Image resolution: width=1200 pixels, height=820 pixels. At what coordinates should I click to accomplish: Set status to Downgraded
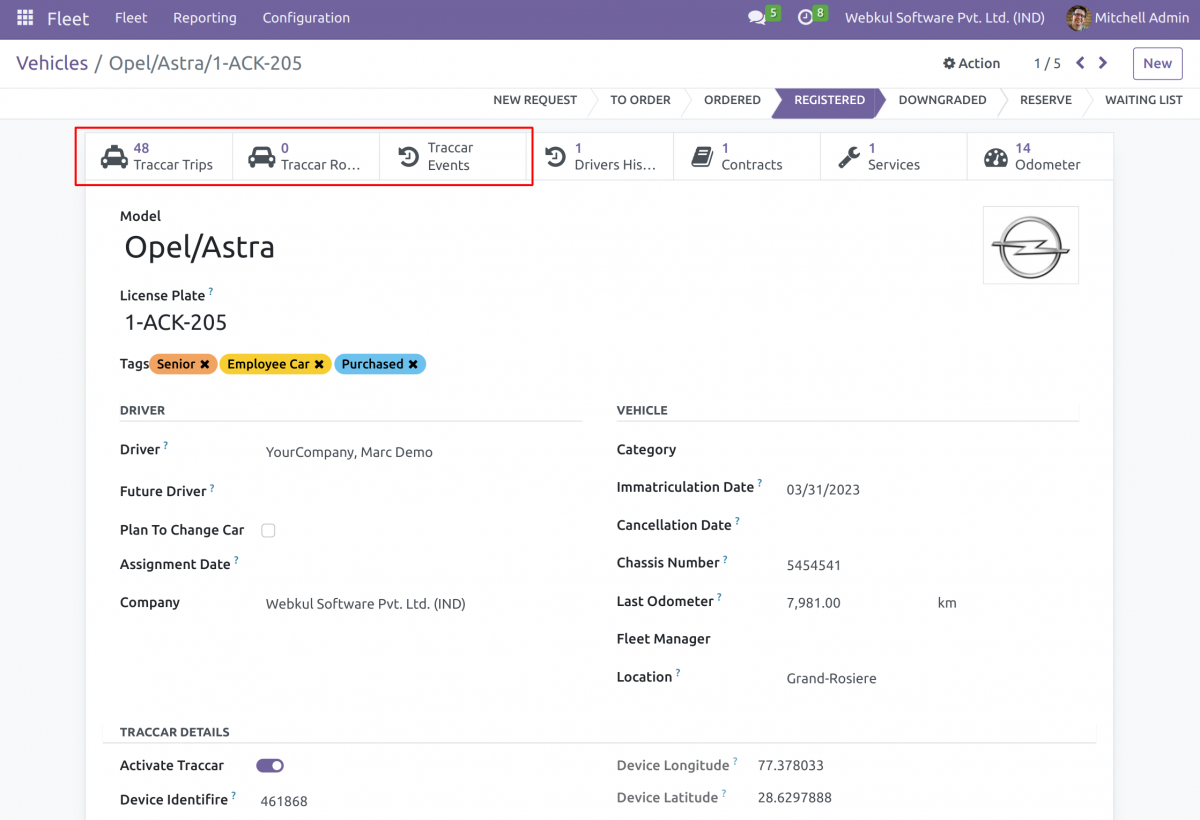coord(942,100)
